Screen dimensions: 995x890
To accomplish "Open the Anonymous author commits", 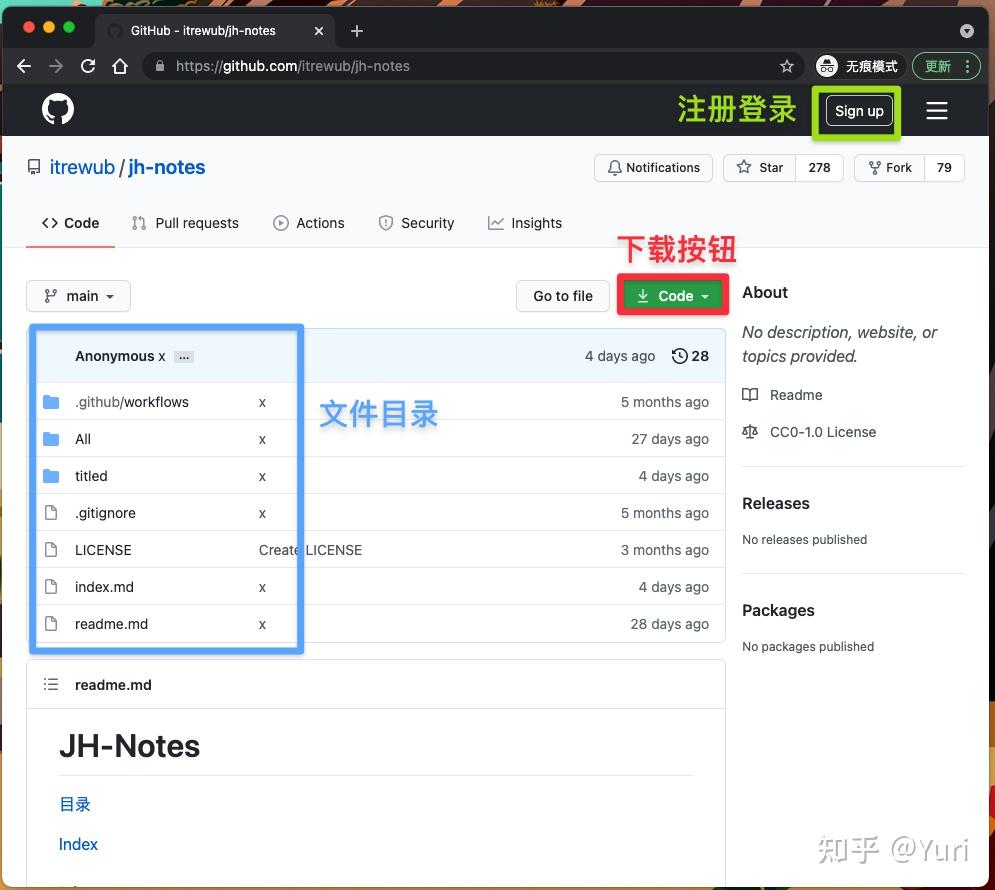I will pyautogui.click(x=115, y=357).
